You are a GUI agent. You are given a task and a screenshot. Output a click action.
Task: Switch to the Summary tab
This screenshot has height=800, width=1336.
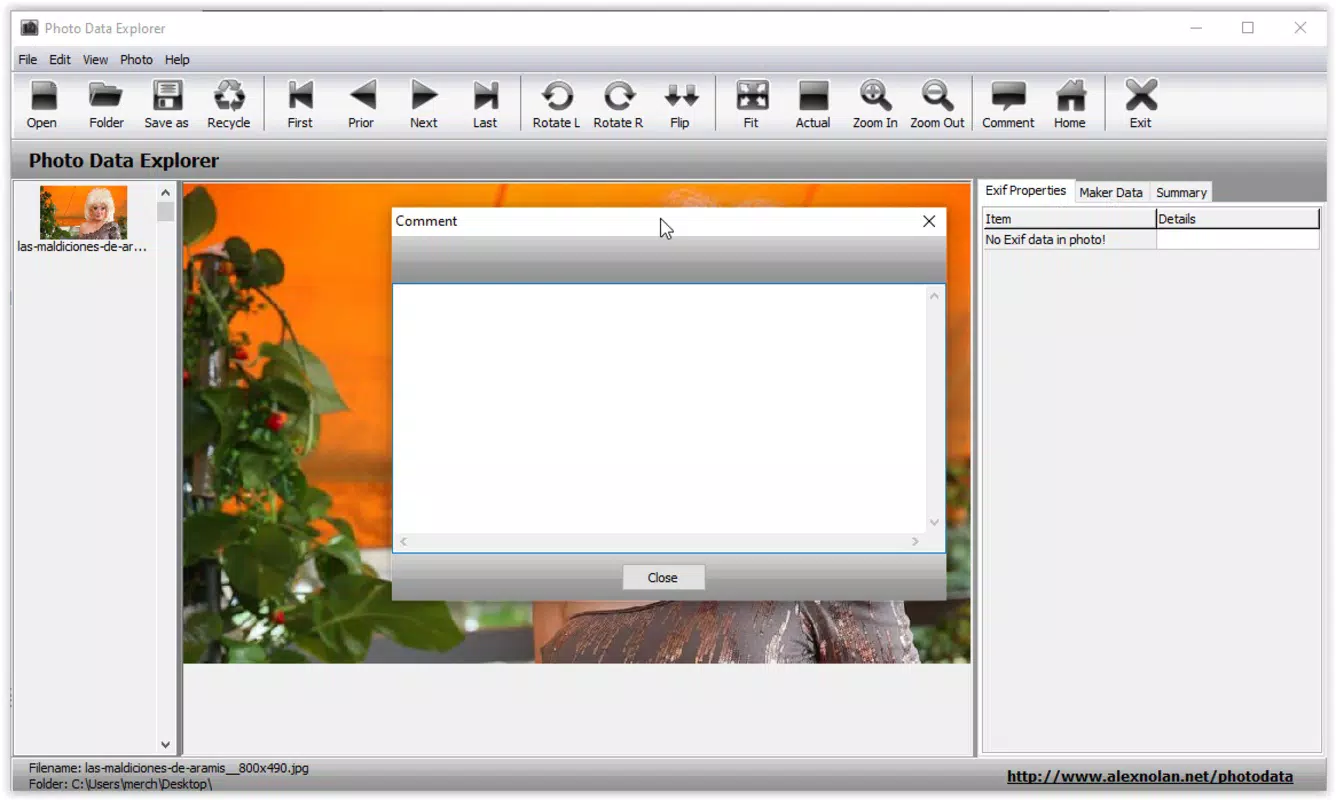[1181, 193]
